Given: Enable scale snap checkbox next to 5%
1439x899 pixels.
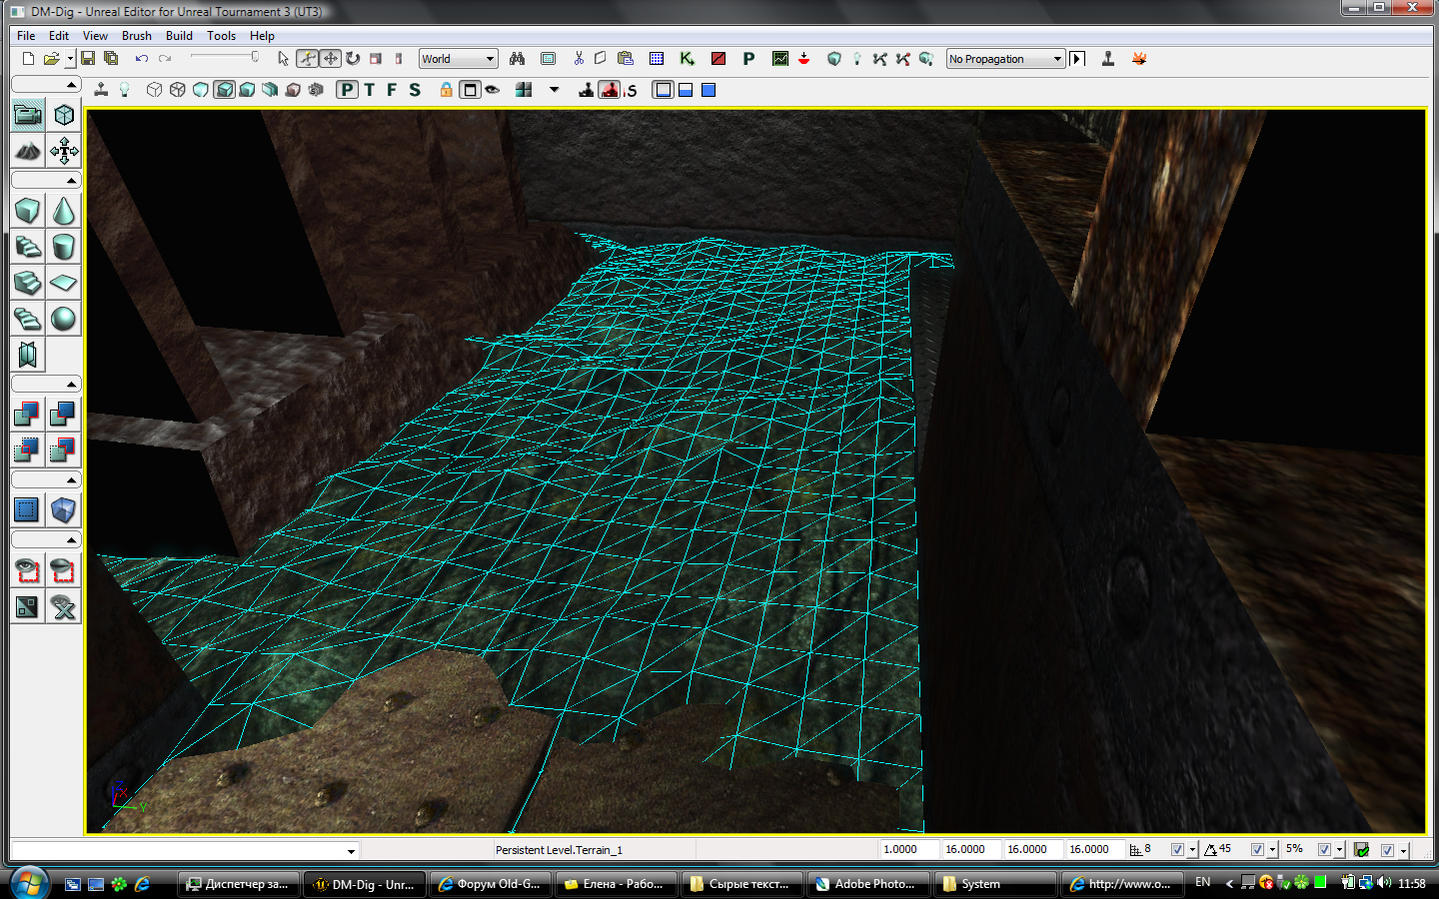Looking at the screenshot, I should tap(1324, 850).
